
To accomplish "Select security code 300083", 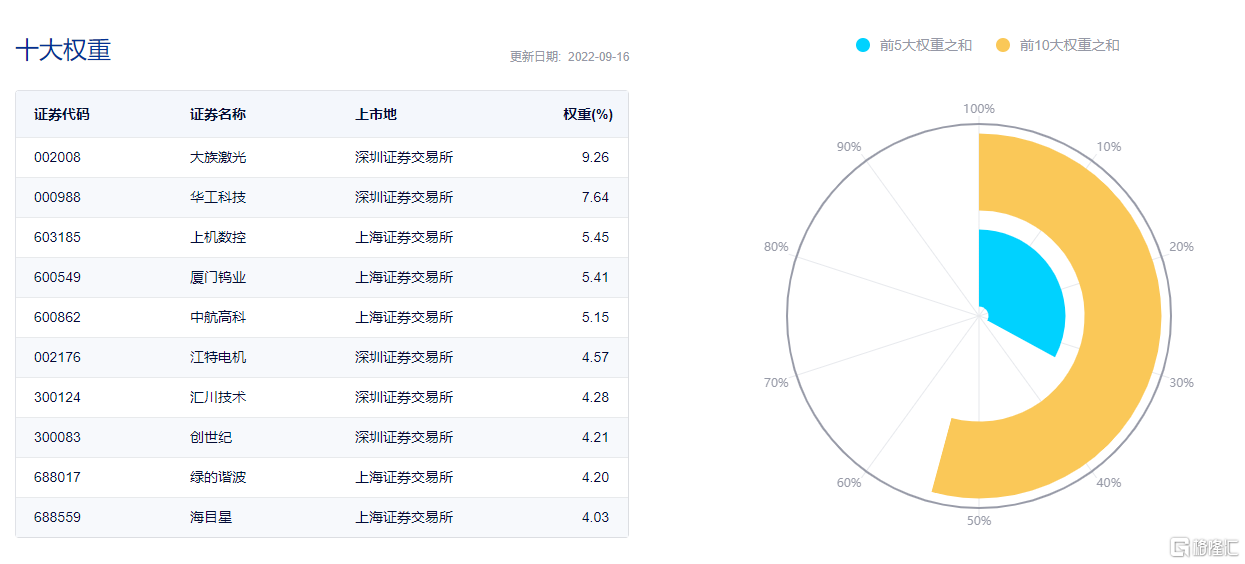I will point(57,437).
